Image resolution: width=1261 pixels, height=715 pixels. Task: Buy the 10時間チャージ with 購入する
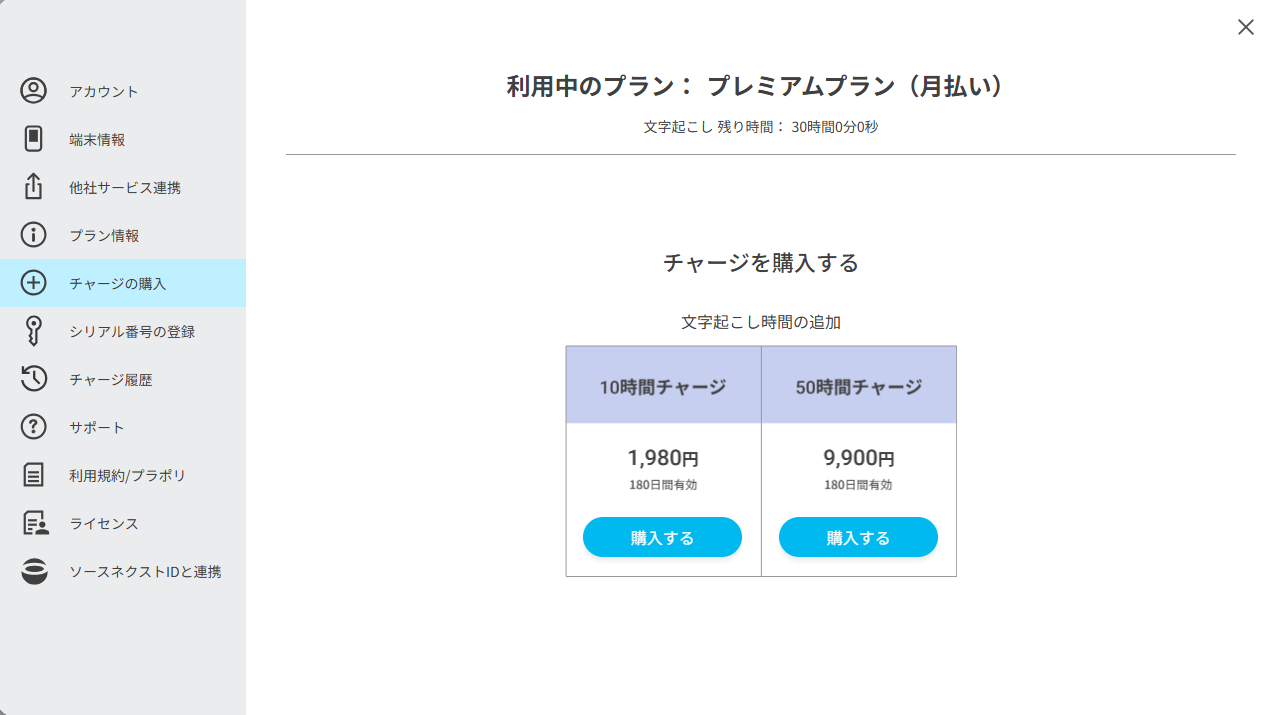click(662, 537)
